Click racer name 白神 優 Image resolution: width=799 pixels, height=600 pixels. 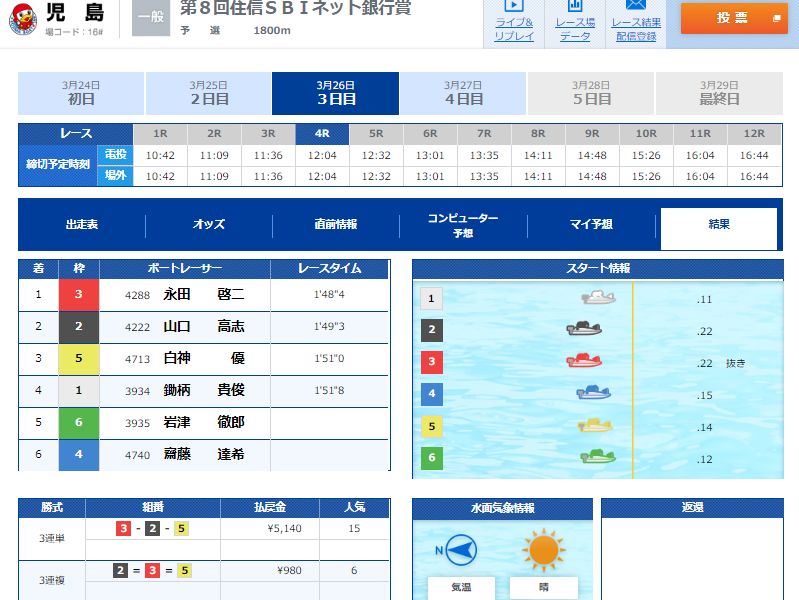(x=203, y=359)
